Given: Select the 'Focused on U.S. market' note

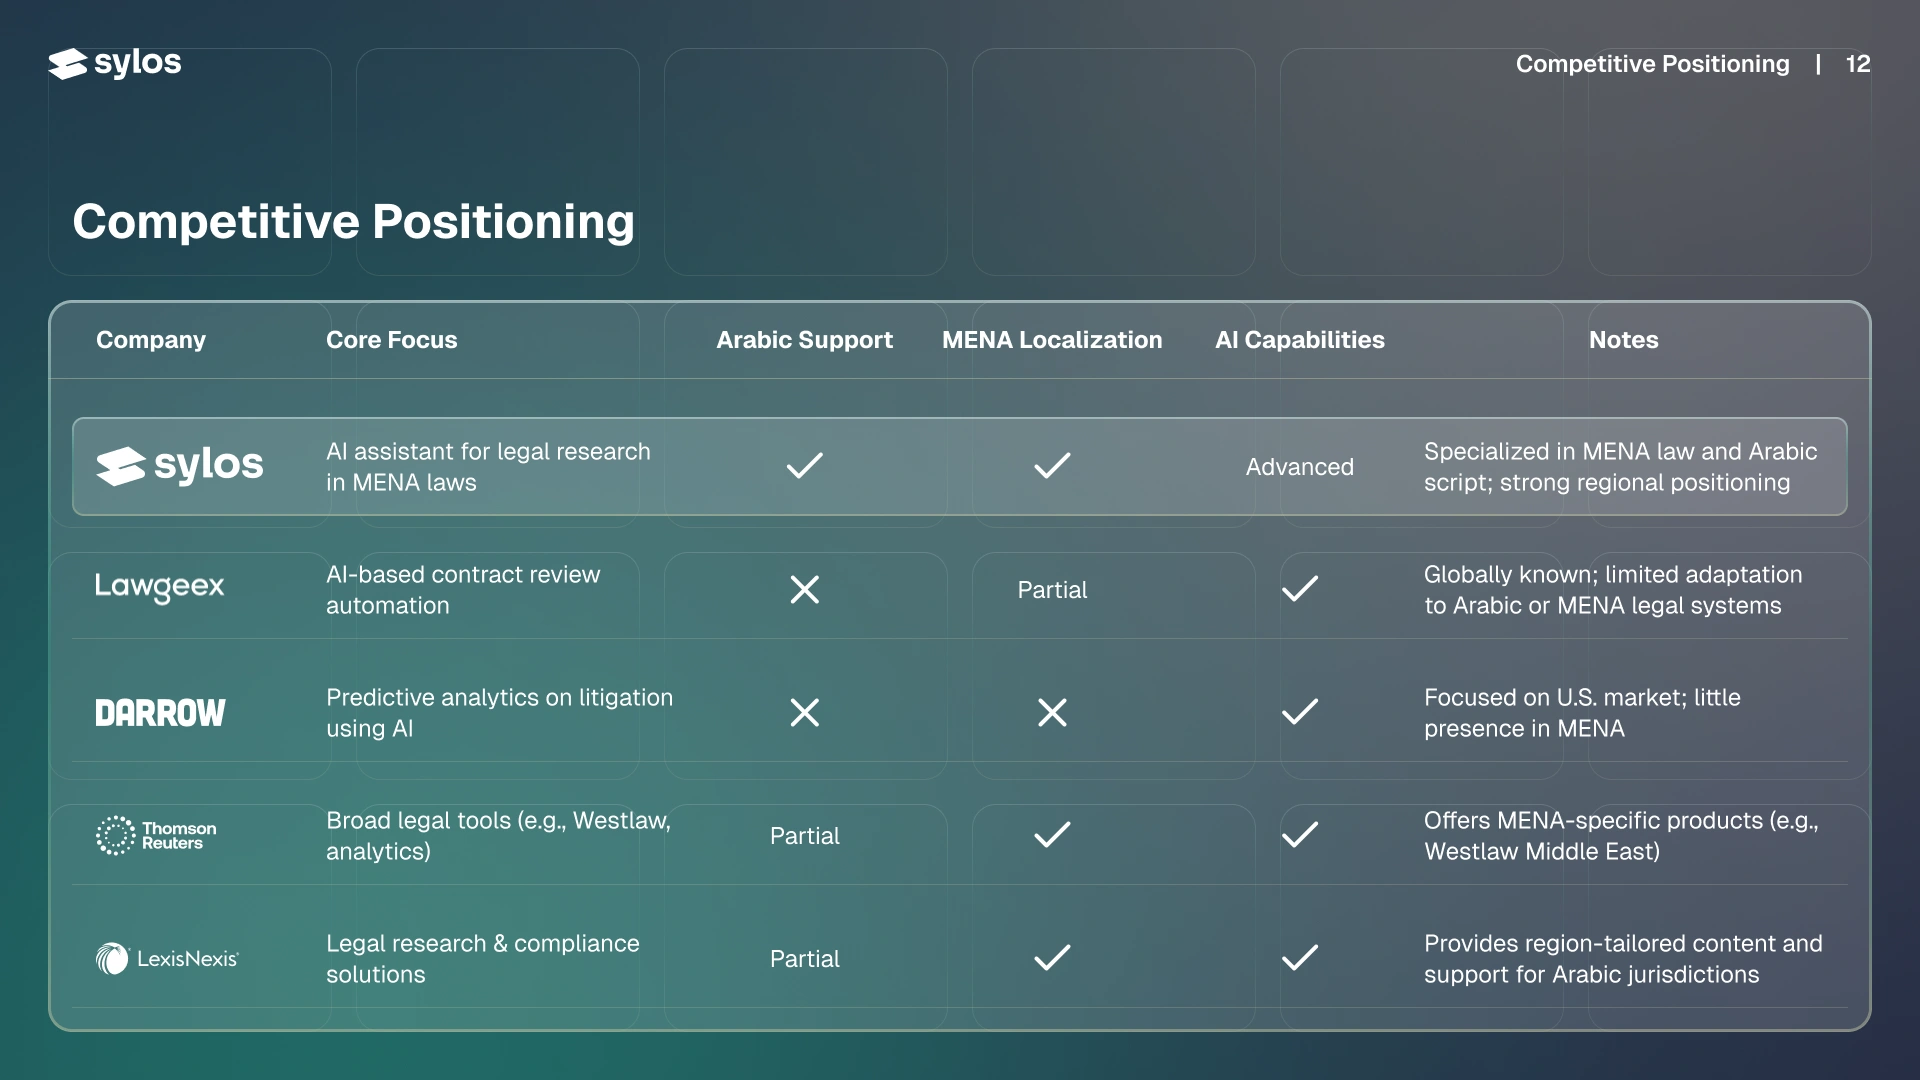Looking at the screenshot, I should coord(1582,713).
